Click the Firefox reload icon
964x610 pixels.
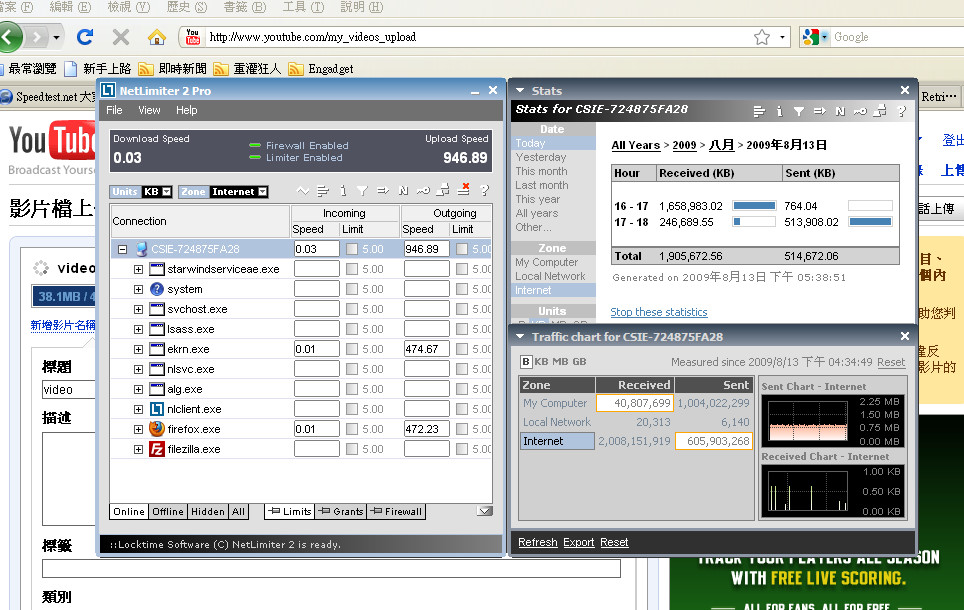pos(85,37)
